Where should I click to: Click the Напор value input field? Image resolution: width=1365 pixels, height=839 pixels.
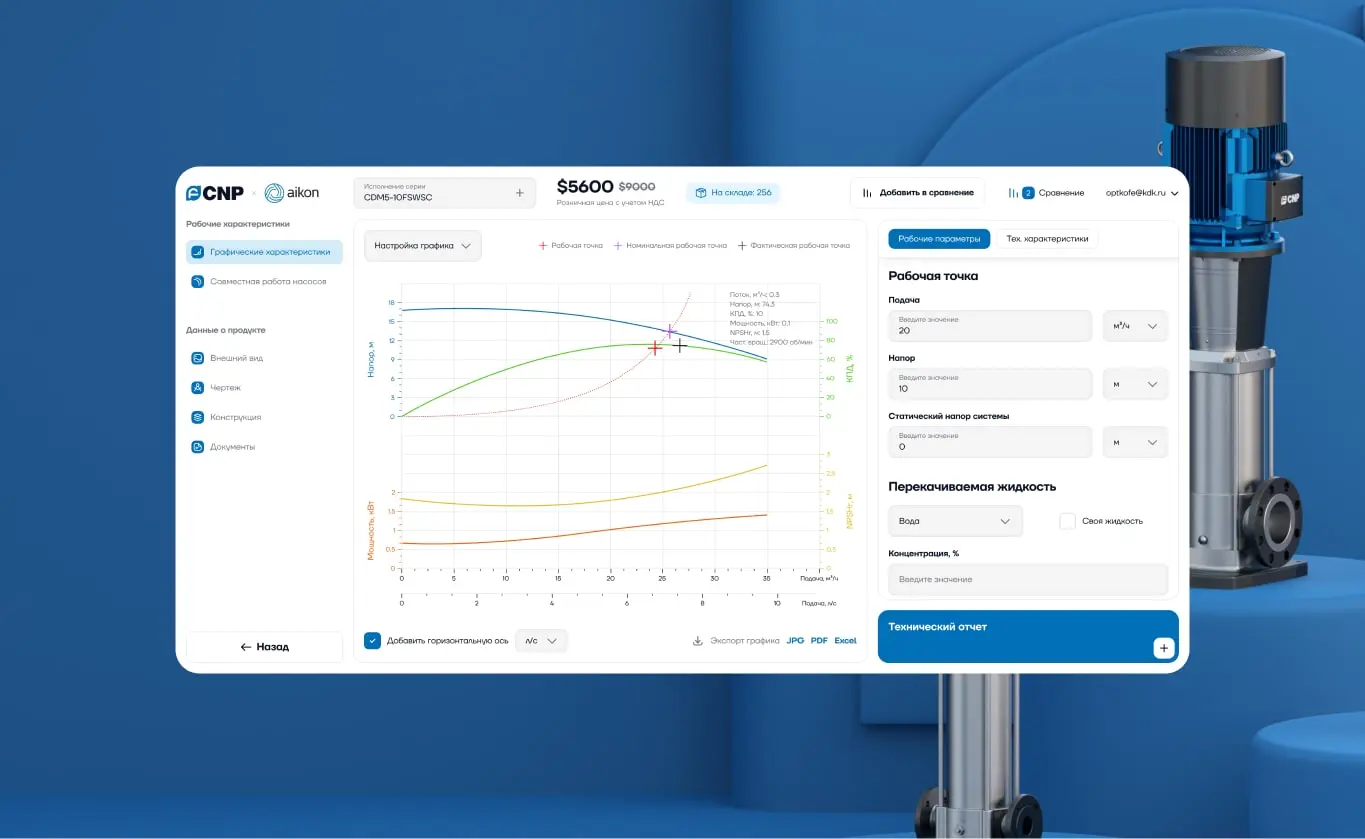pos(990,384)
